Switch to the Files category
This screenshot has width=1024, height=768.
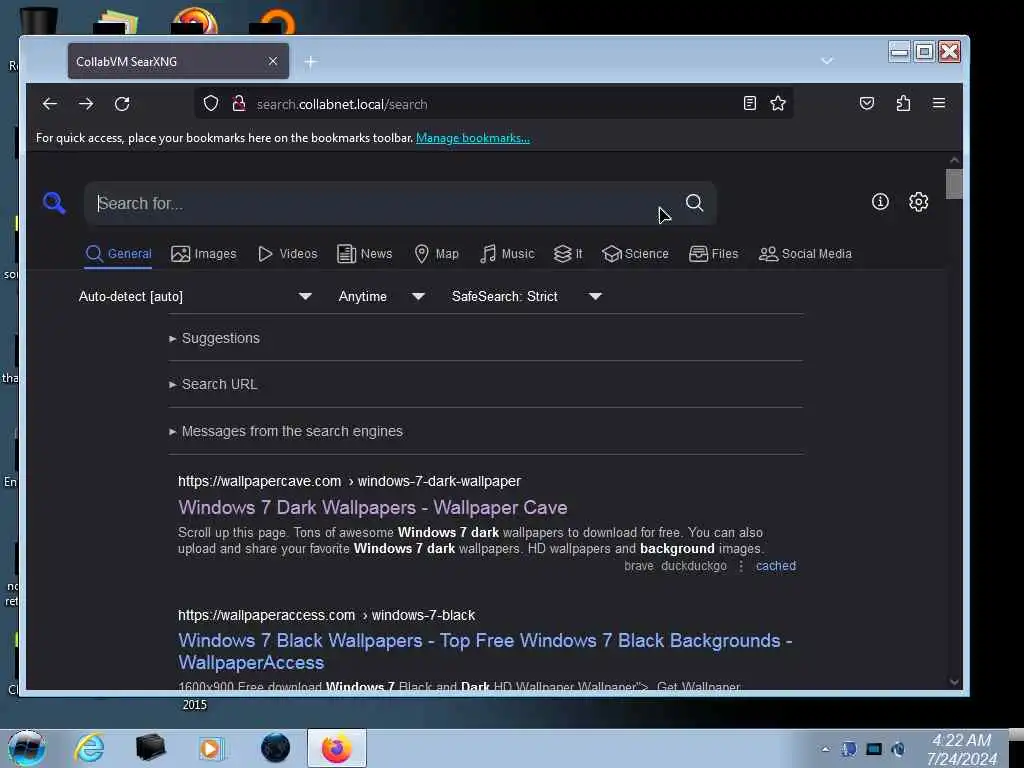coord(713,254)
